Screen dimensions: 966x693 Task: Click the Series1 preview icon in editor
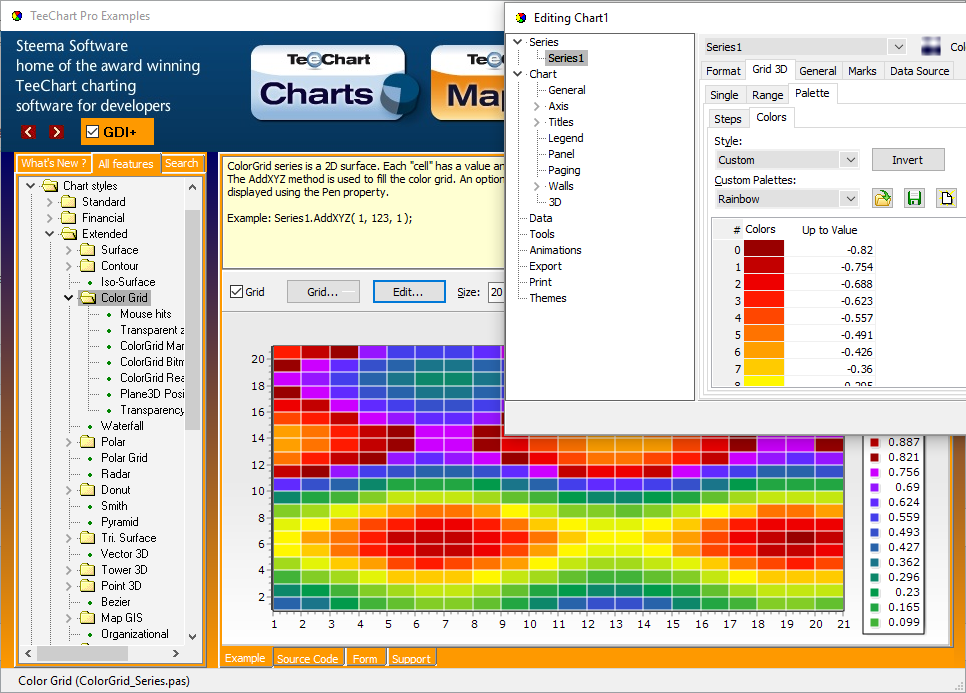pos(931,46)
